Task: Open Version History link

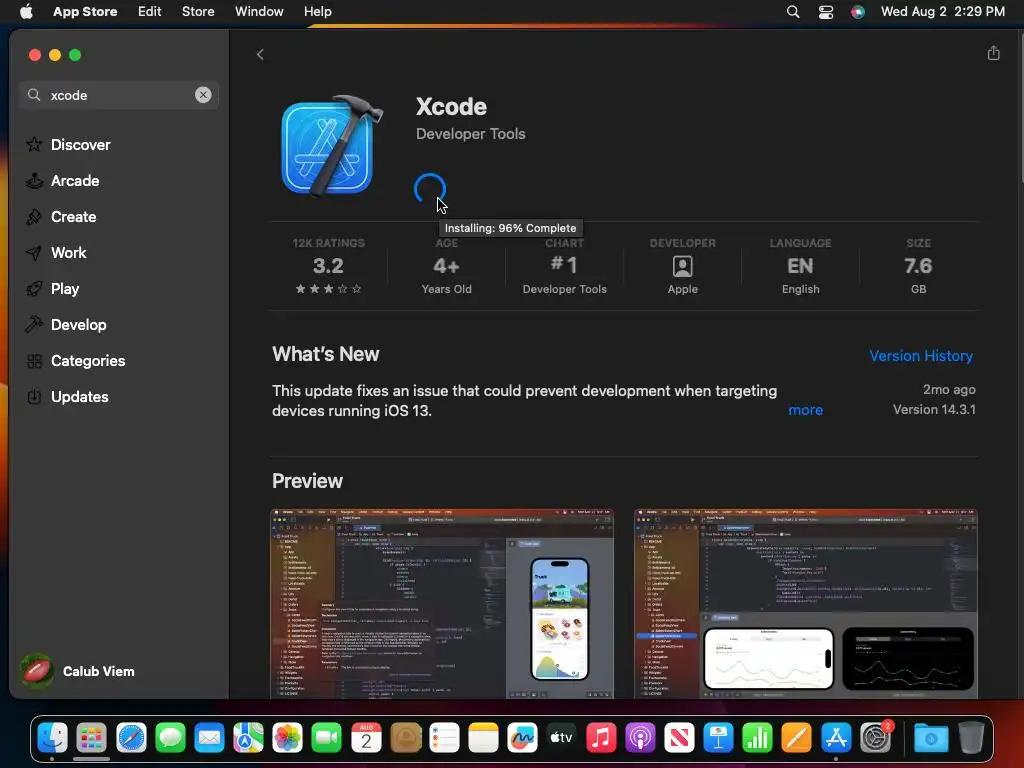Action: [x=921, y=356]
